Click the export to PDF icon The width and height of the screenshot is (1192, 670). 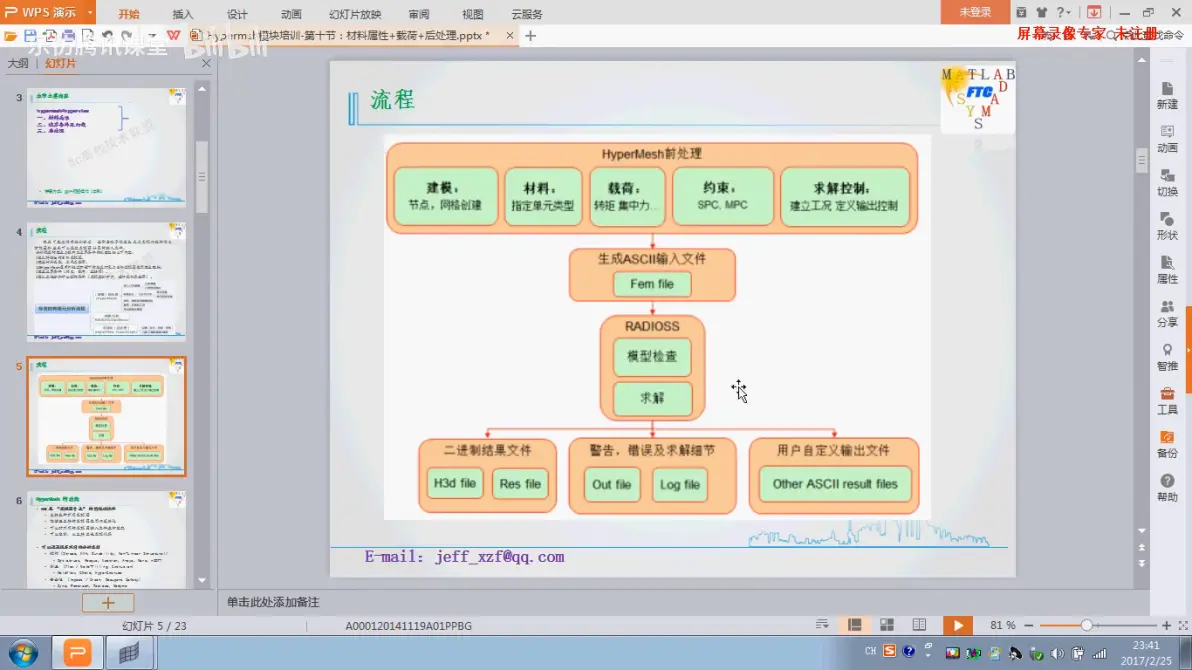pyautogui.click(x=49, y=36)
